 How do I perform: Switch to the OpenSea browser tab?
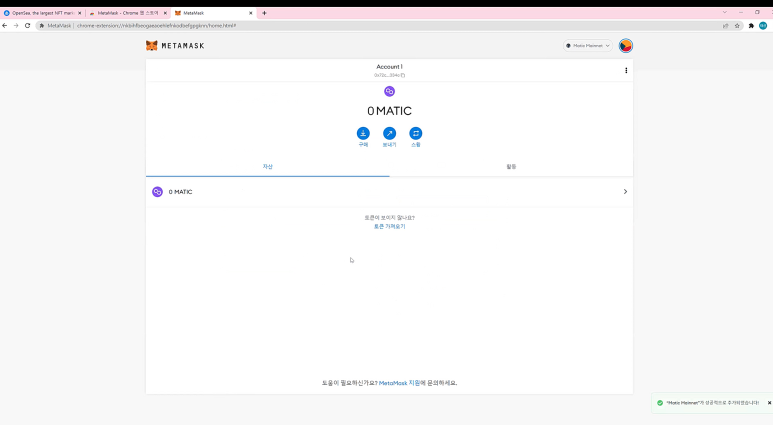click(42, 13)
